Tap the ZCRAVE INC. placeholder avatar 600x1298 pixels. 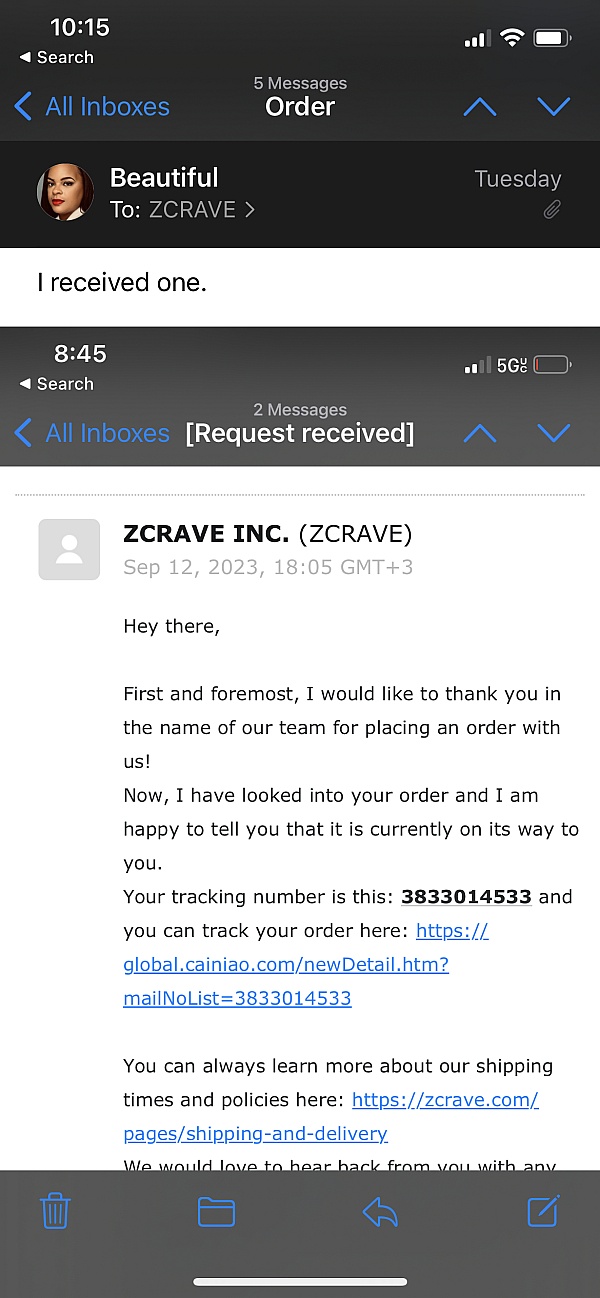69,549
